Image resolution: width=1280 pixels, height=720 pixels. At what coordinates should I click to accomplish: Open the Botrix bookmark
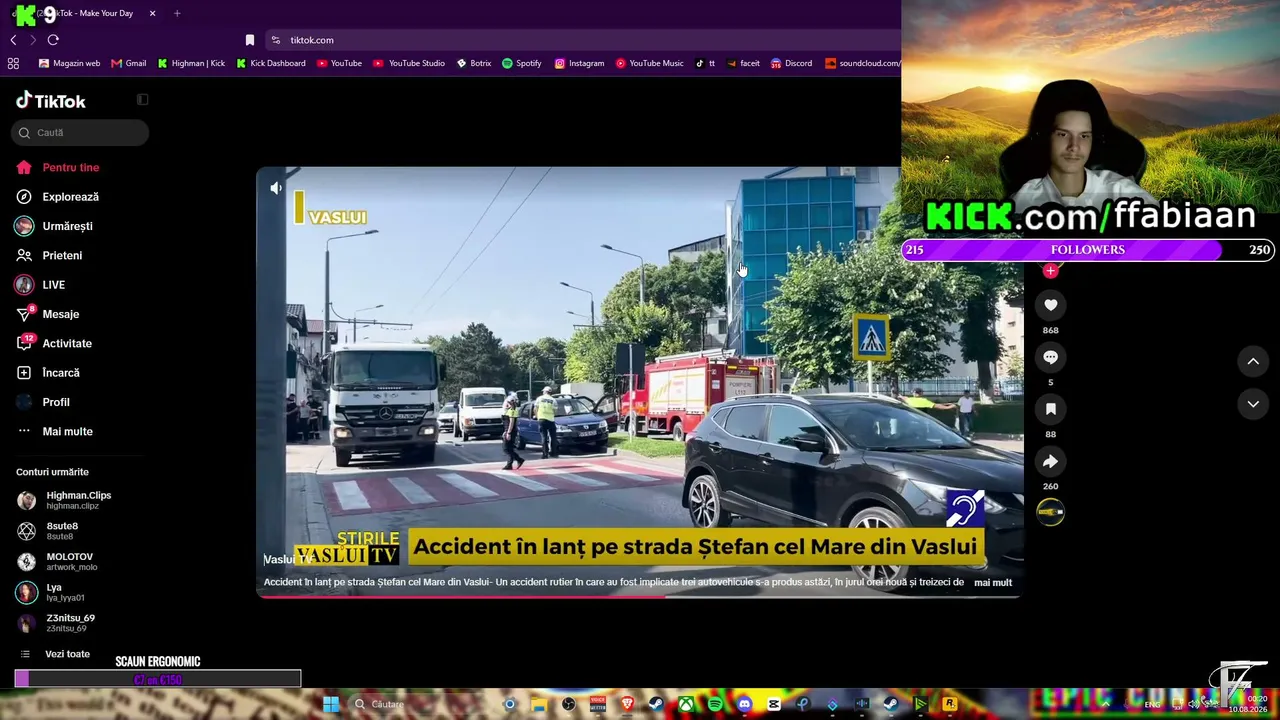click(x=474, y=63)
